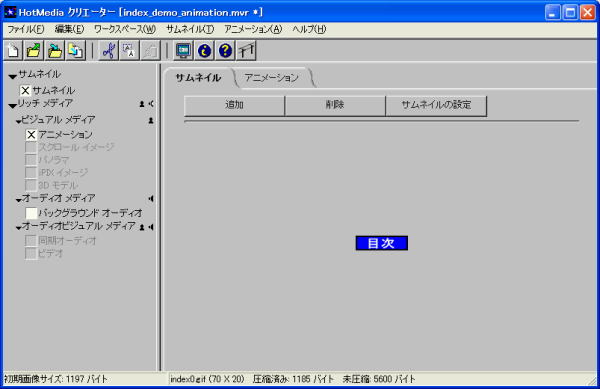This screenshot has width=600, height=389.
Task: Click the 初期画像サイズ: 1197 バイト status text
Action: pos(56,379)
